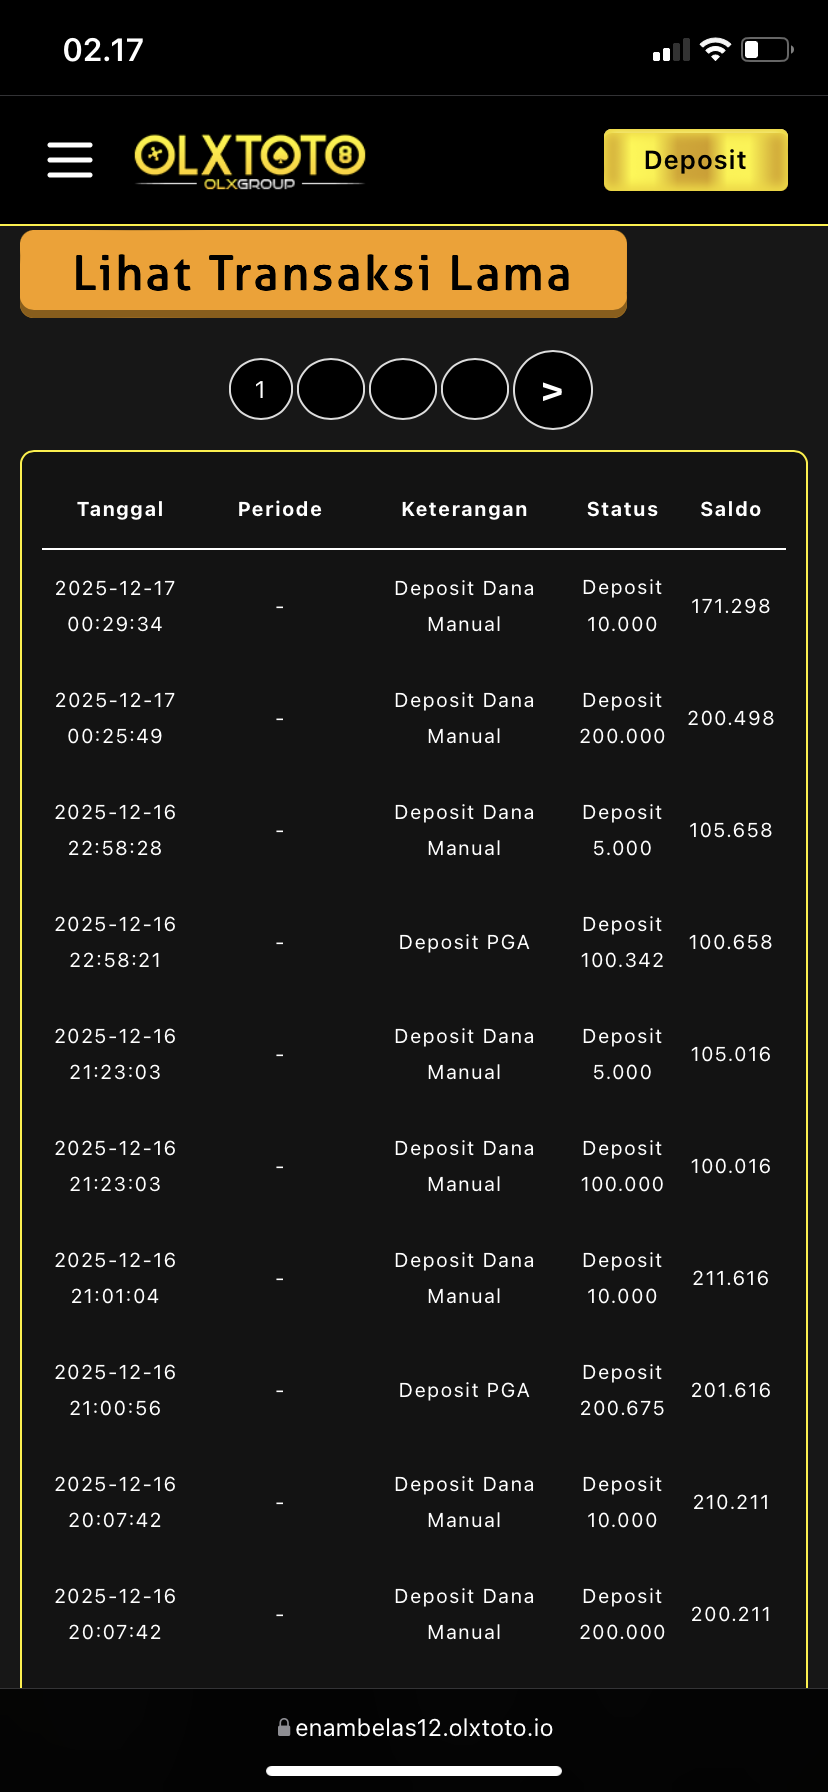The height and width of the screenshot is (1792, 828).
Task: Open the hamburger menu
Action: click(x=70, y=160)
